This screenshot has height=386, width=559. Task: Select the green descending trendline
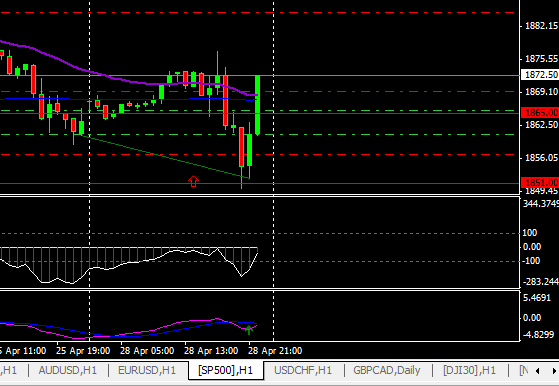(164, 156)
